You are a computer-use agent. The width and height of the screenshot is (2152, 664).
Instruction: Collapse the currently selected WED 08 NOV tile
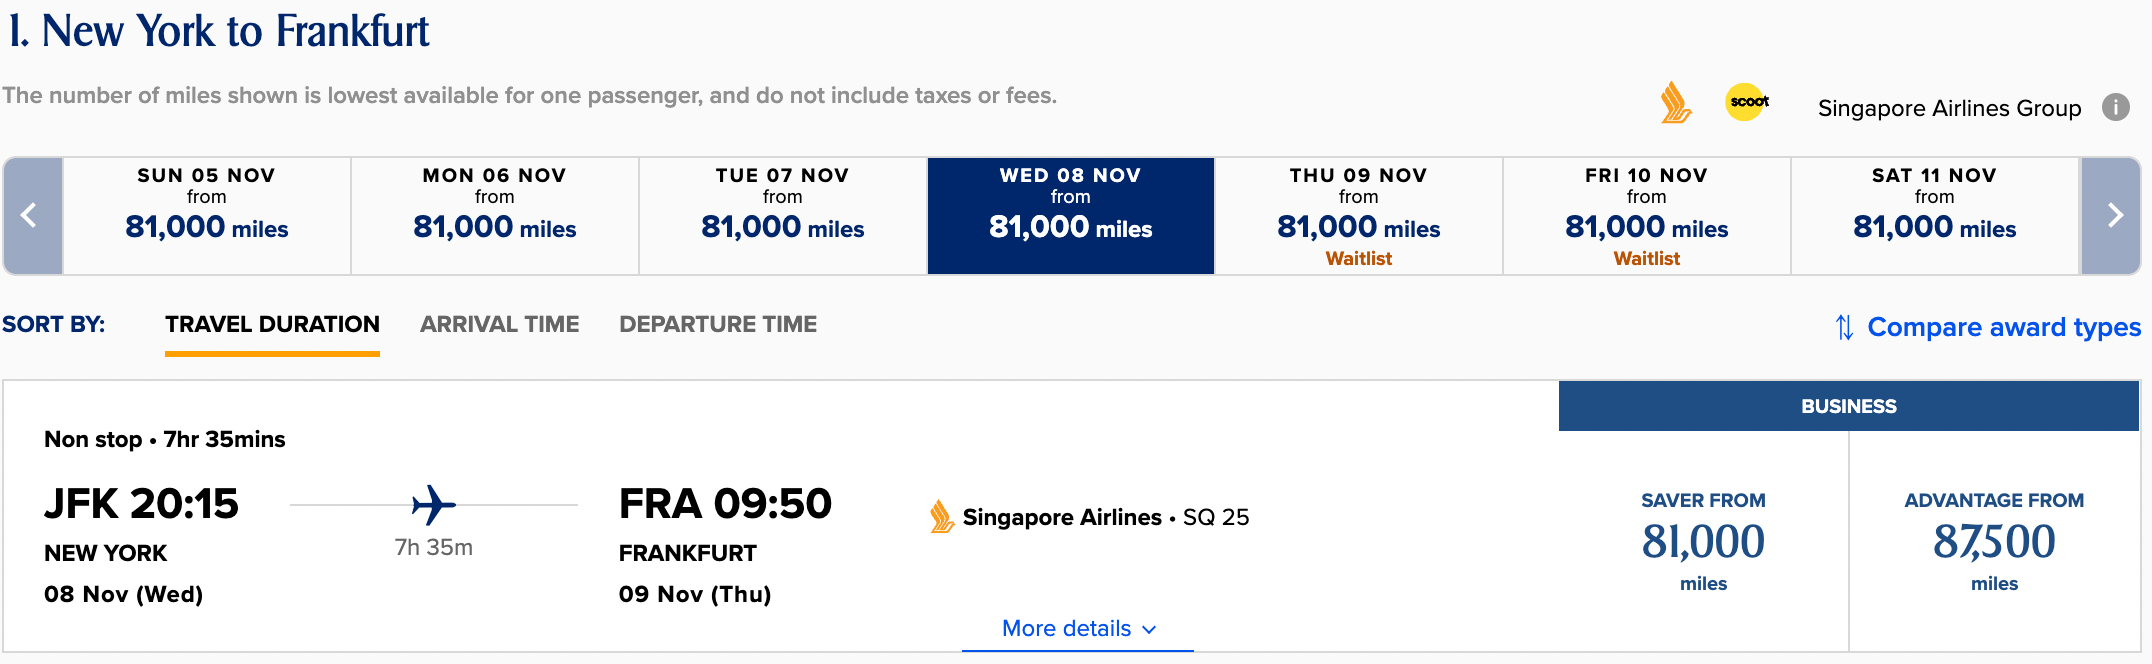click(1070, 215)
